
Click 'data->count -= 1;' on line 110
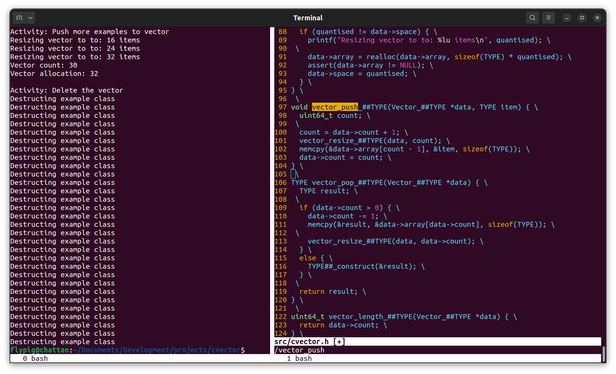pyautogui.click(x=343, y=216)
